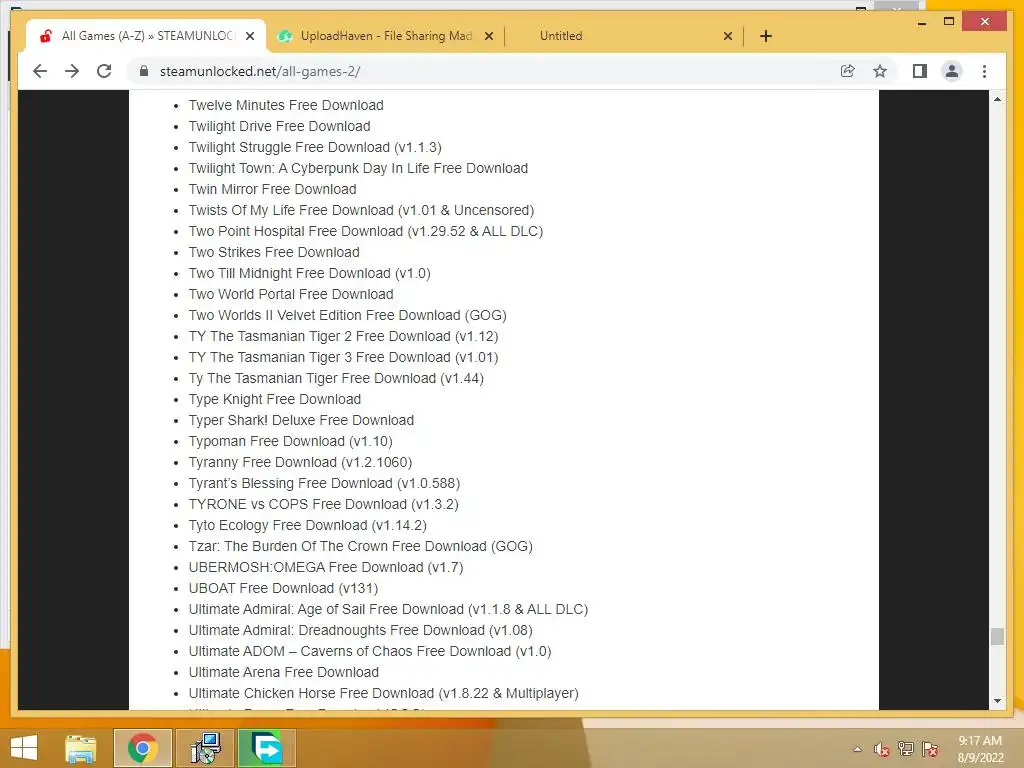Click the network tray icon
The width and height of the screenshot is (1024, 768).
point(906,749)
